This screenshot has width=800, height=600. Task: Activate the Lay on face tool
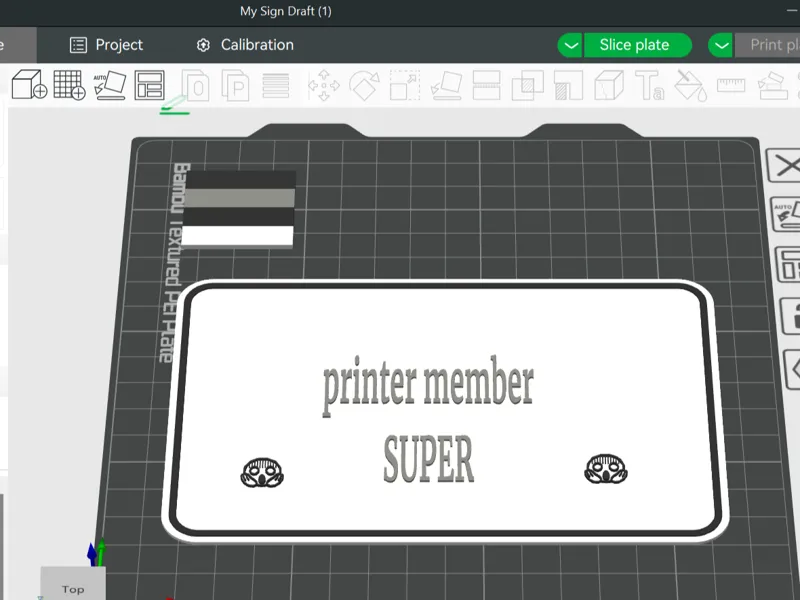446,85
